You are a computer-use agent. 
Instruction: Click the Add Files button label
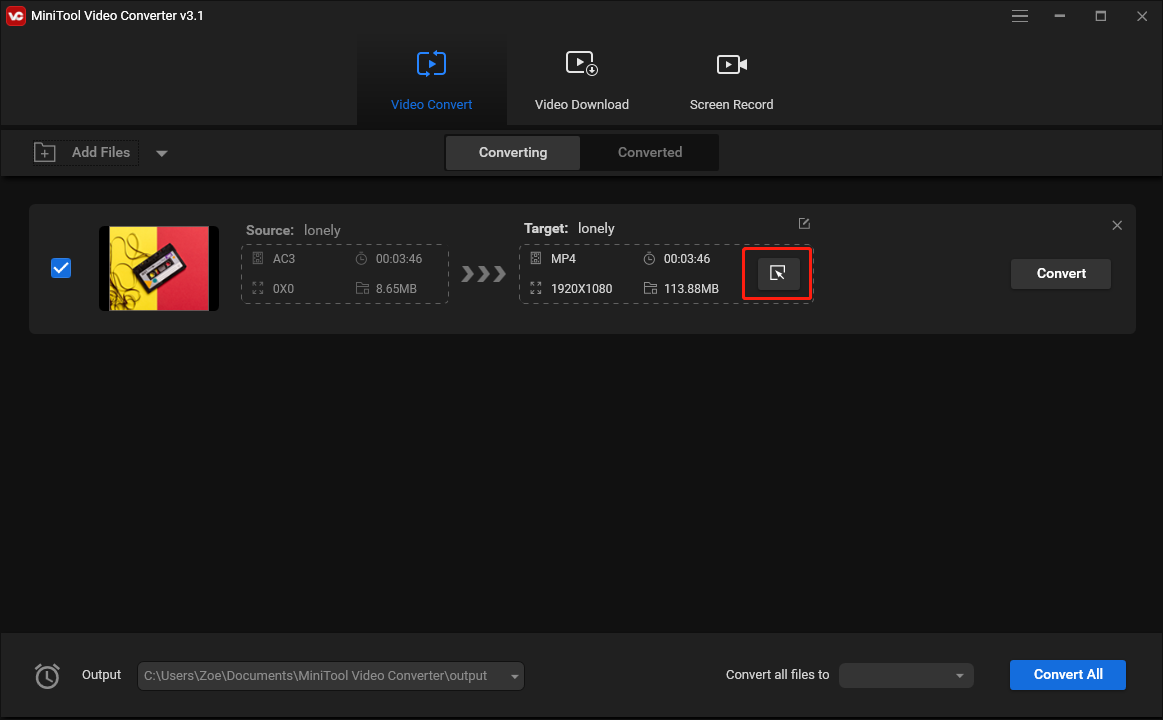[x=101, y=153]
